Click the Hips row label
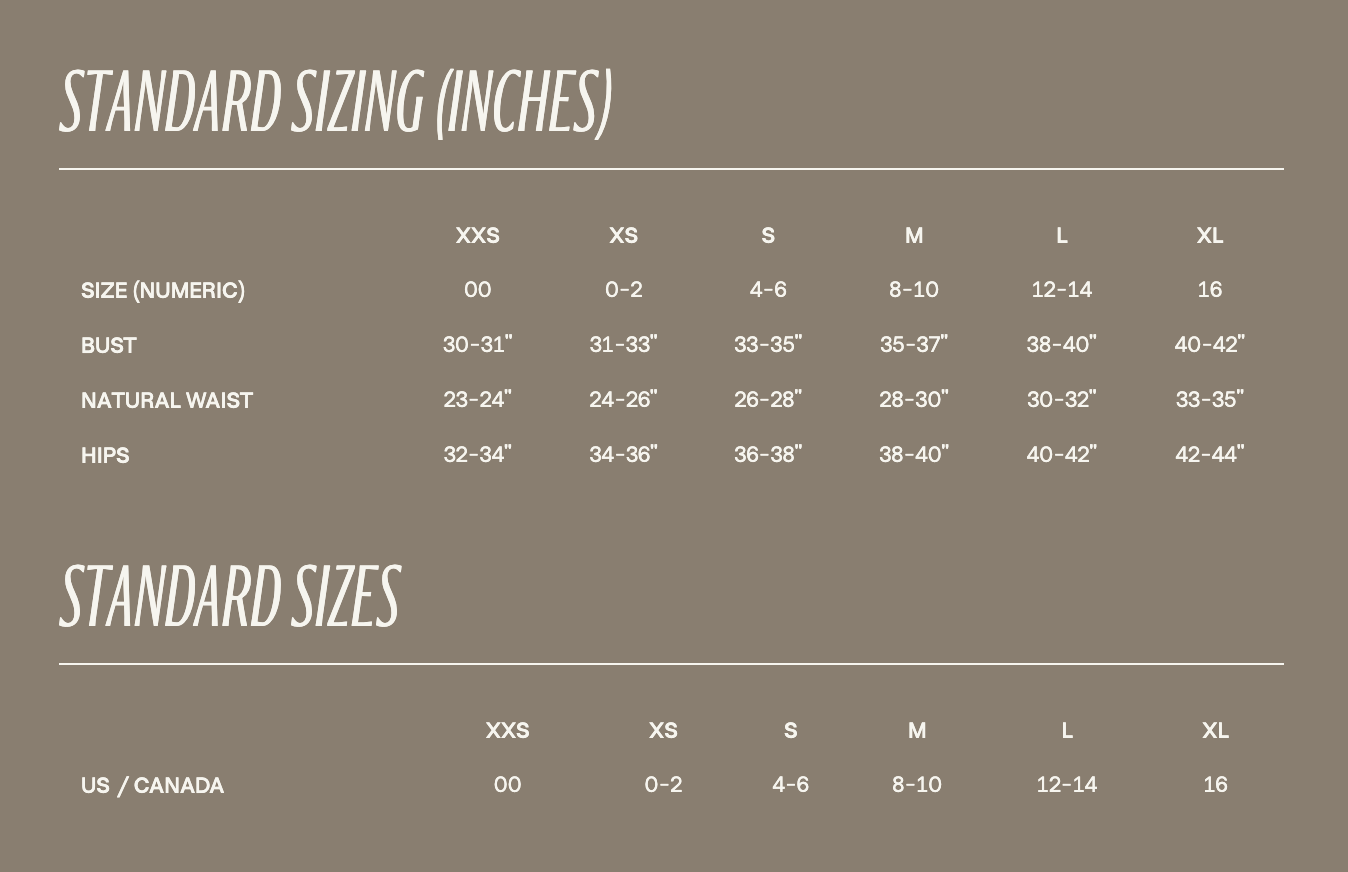 (x=105, y=456)
